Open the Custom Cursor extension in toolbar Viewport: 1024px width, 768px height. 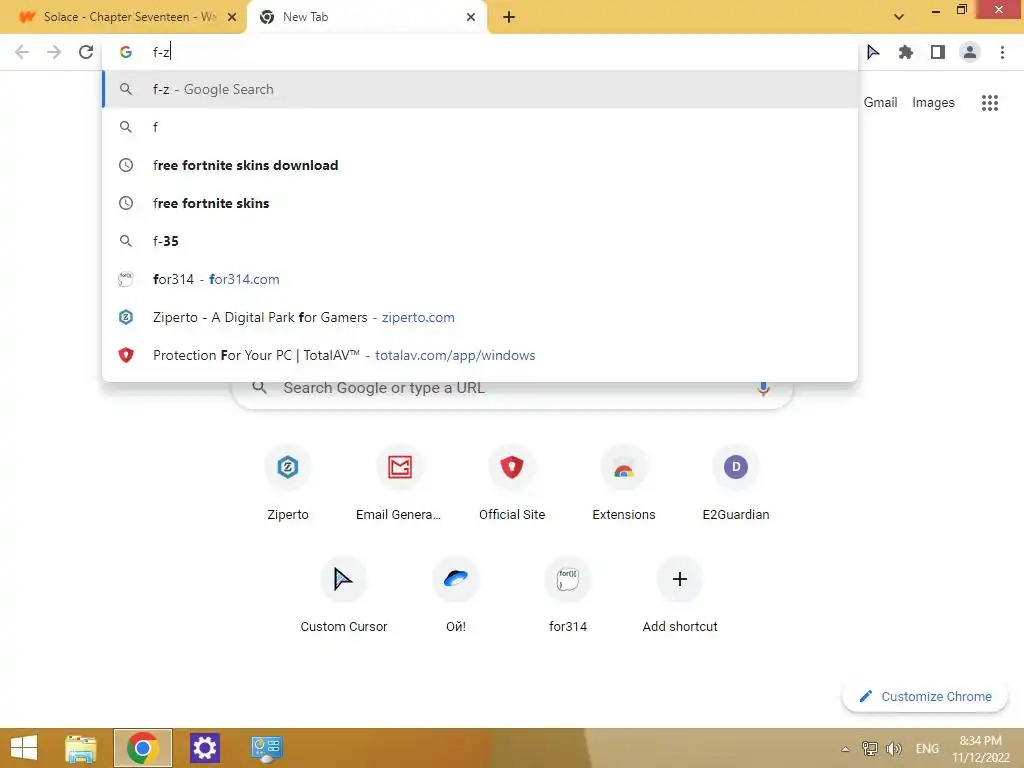pyautogui.click(x=873, y=52)
